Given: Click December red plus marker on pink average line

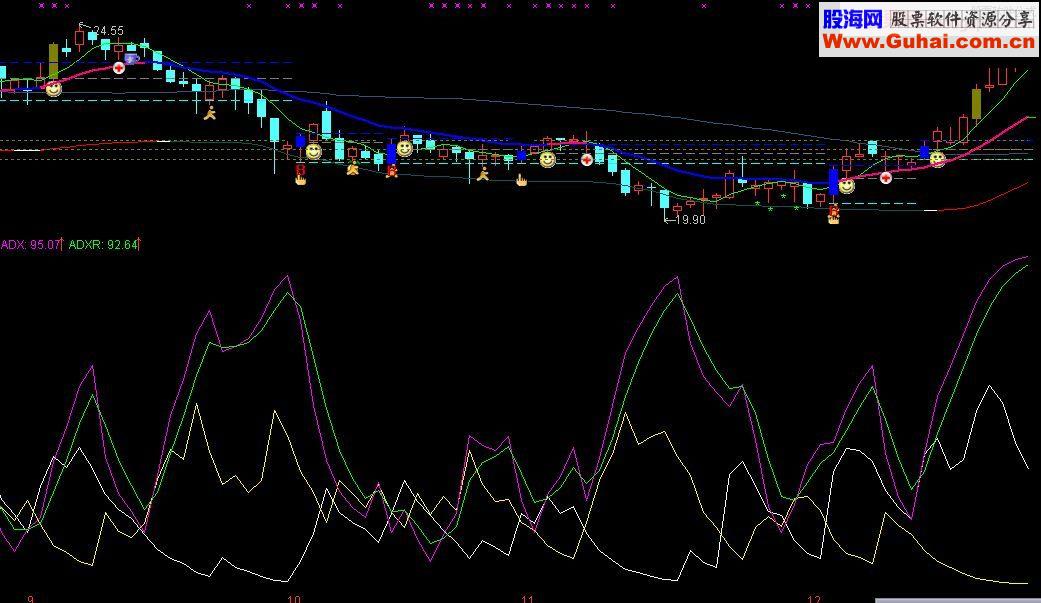Looking at the screenshot, I should pyautogui.click(x=886, y=177).
